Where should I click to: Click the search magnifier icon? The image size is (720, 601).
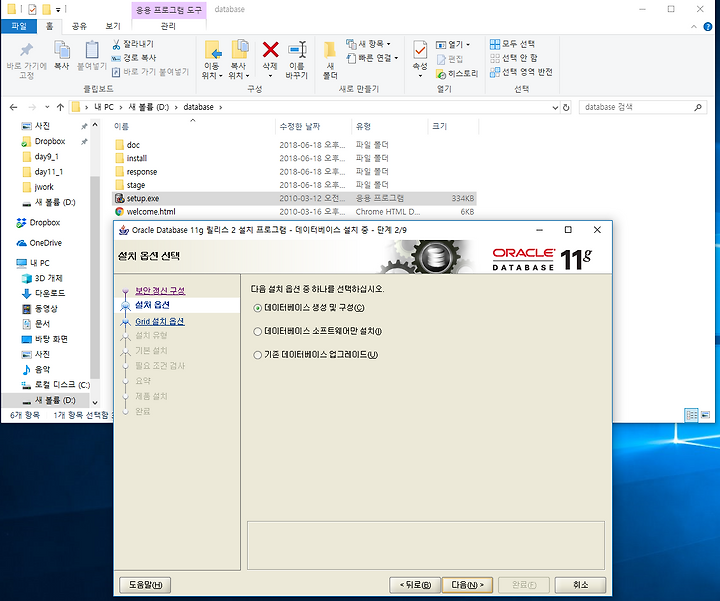click(698, 107)
